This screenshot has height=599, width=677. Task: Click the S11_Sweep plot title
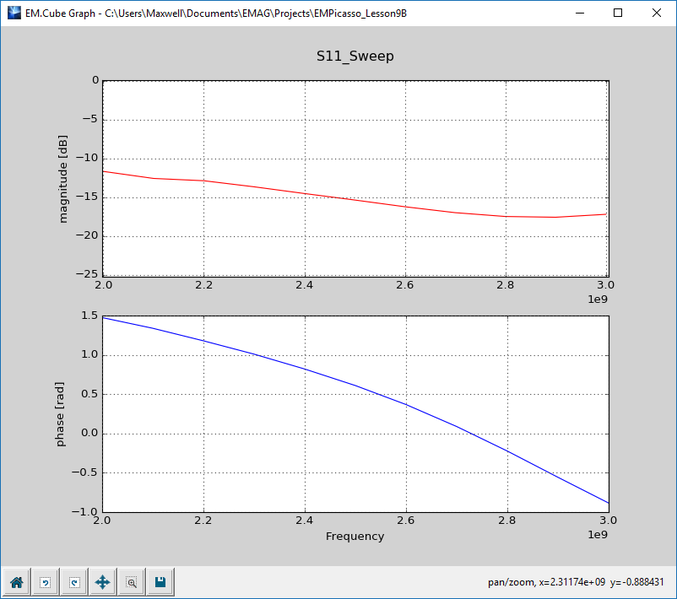[355, 56]
